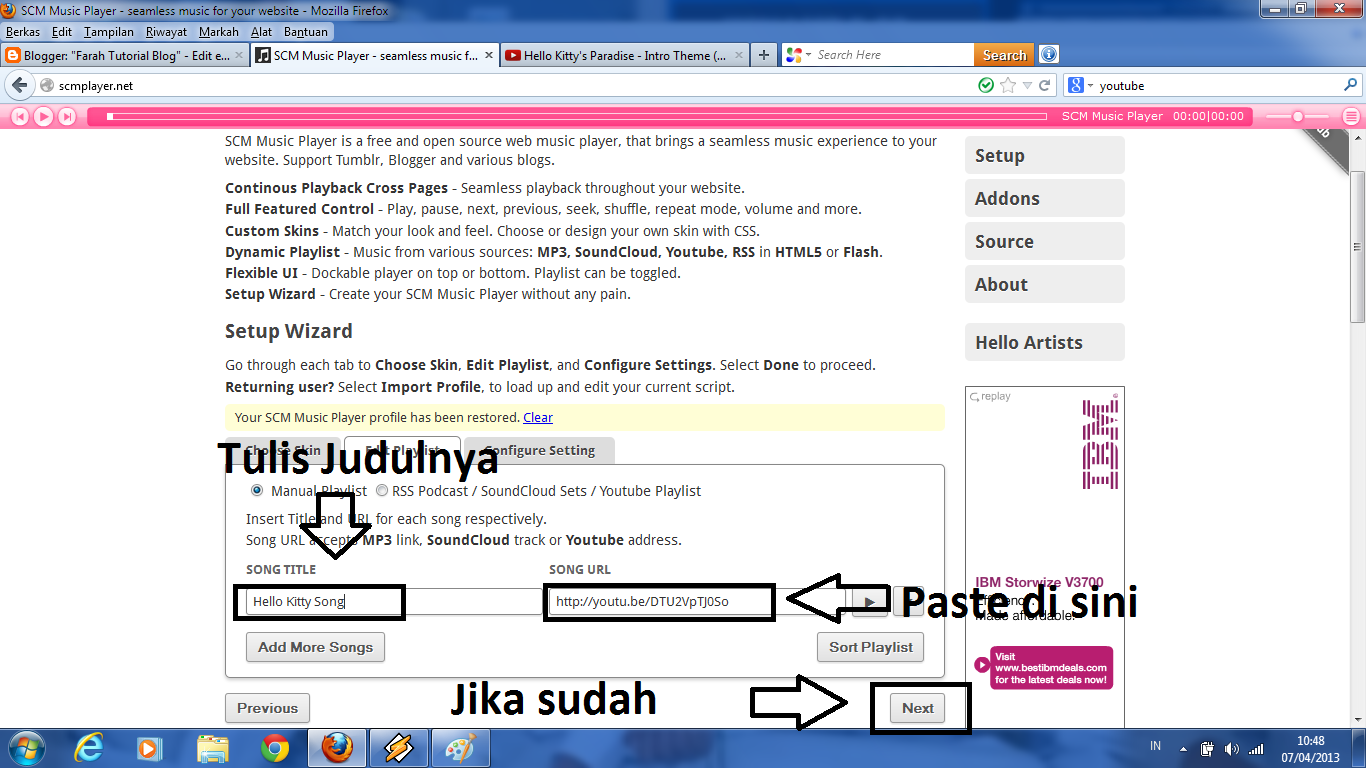Click the green site safety check icon

(986, 85)
